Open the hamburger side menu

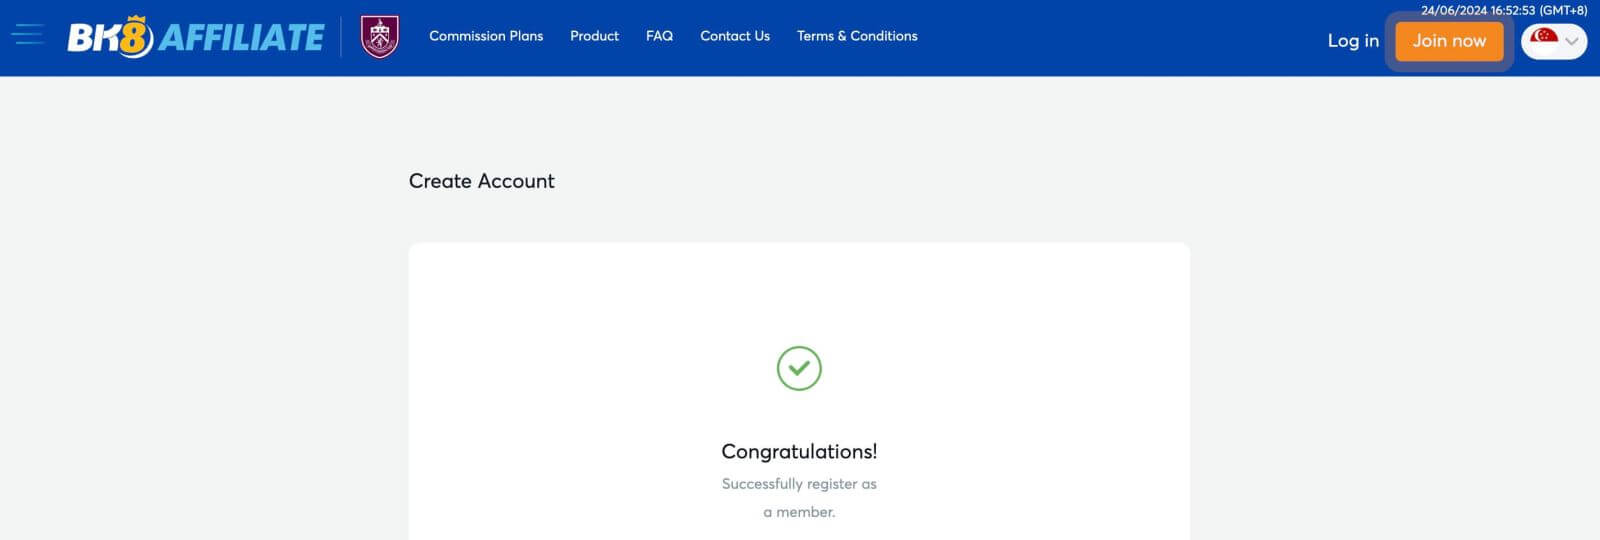[28, 36]
